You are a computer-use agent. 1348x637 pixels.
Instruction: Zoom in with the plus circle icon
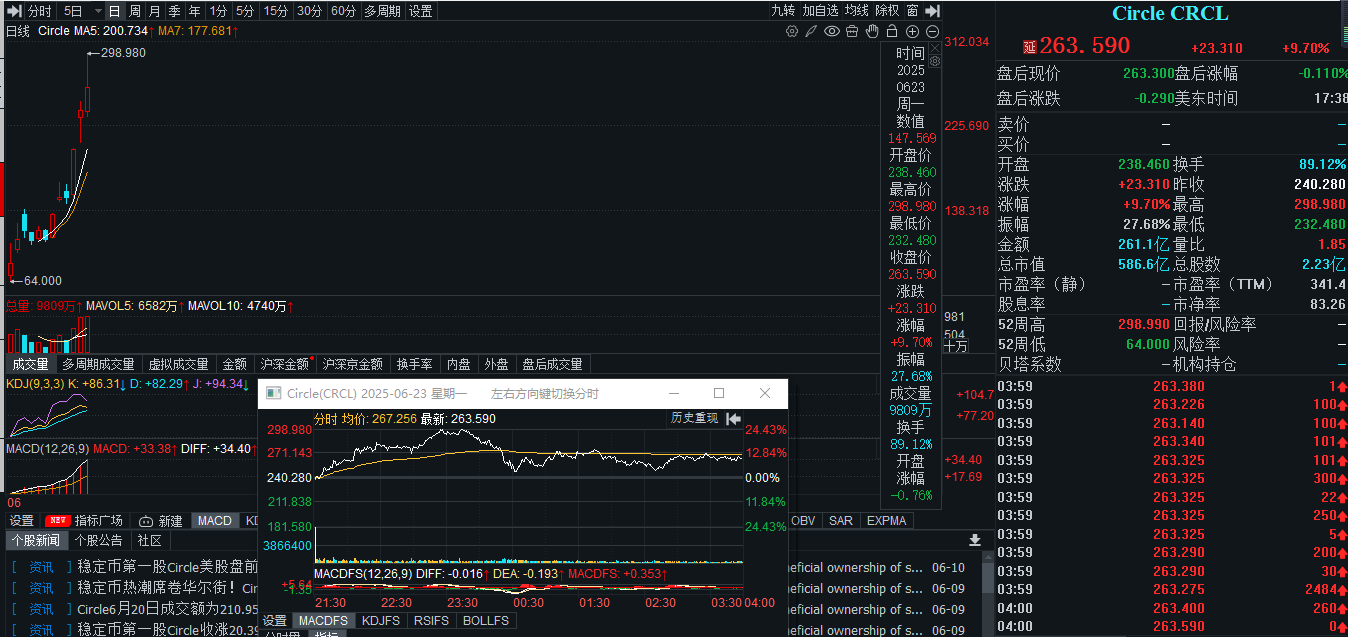coord(912,32)
